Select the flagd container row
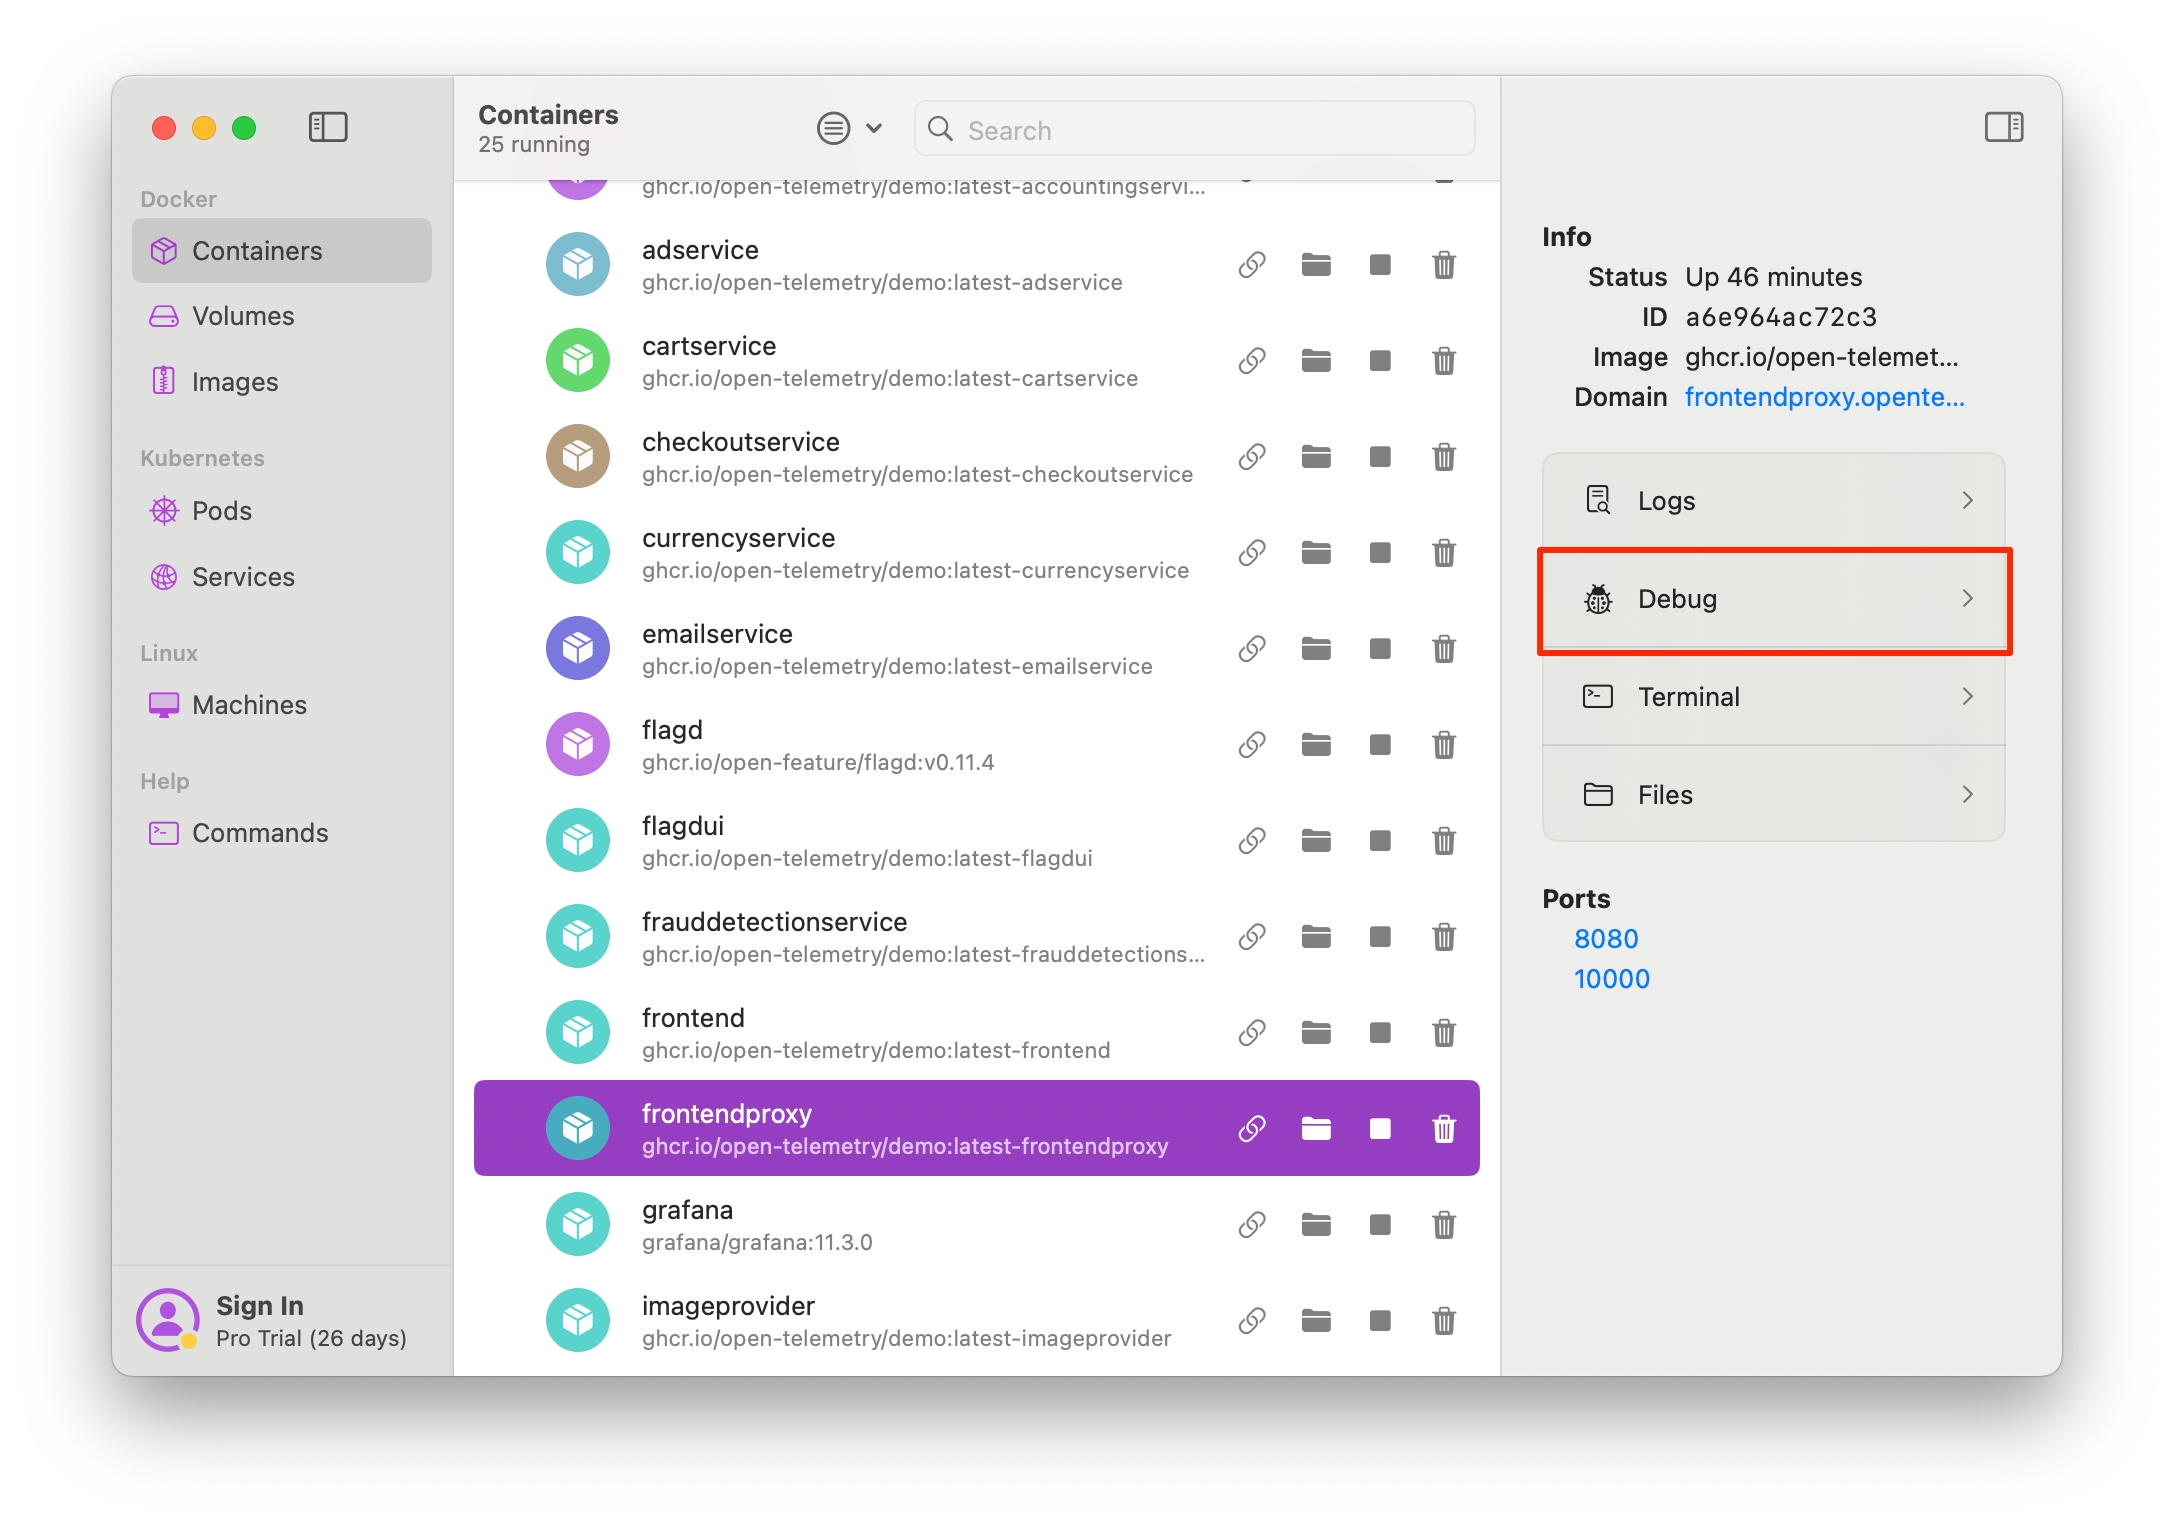 (x=977, y=745)
